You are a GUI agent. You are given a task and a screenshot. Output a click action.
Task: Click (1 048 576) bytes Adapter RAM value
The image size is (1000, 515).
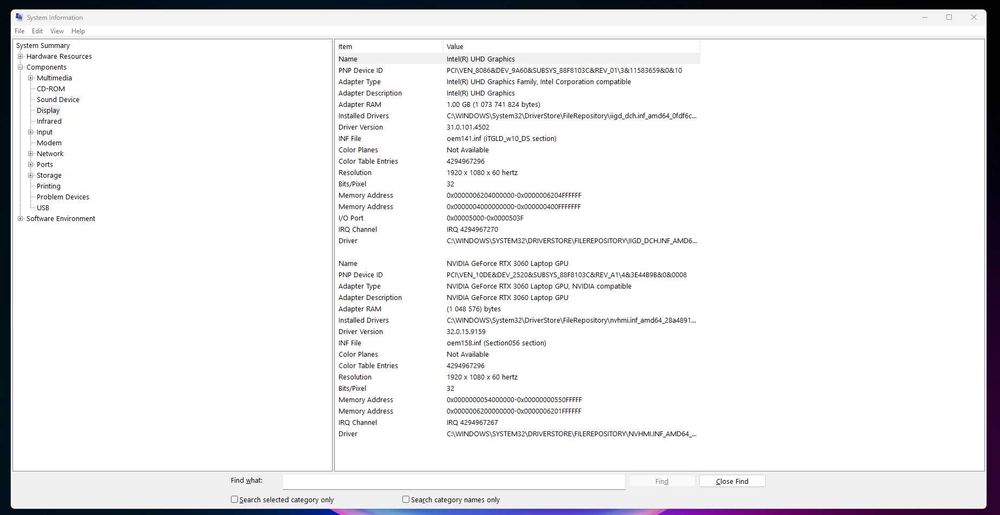tap(473, 309)
